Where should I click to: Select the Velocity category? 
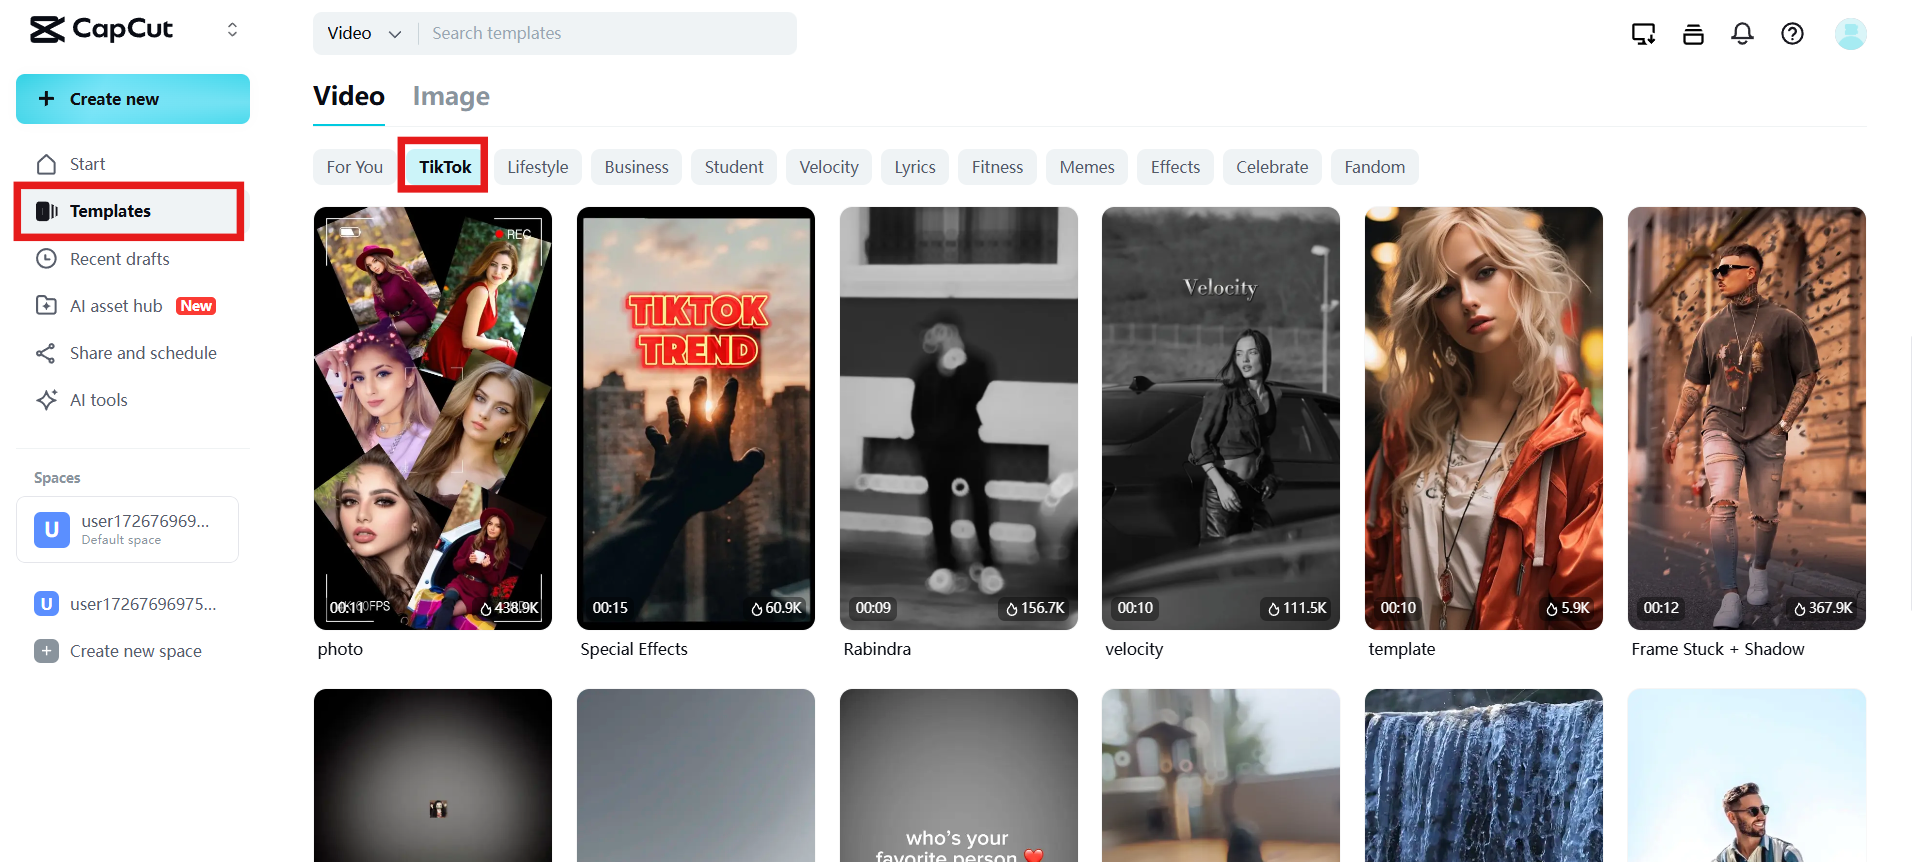point(829,167)
